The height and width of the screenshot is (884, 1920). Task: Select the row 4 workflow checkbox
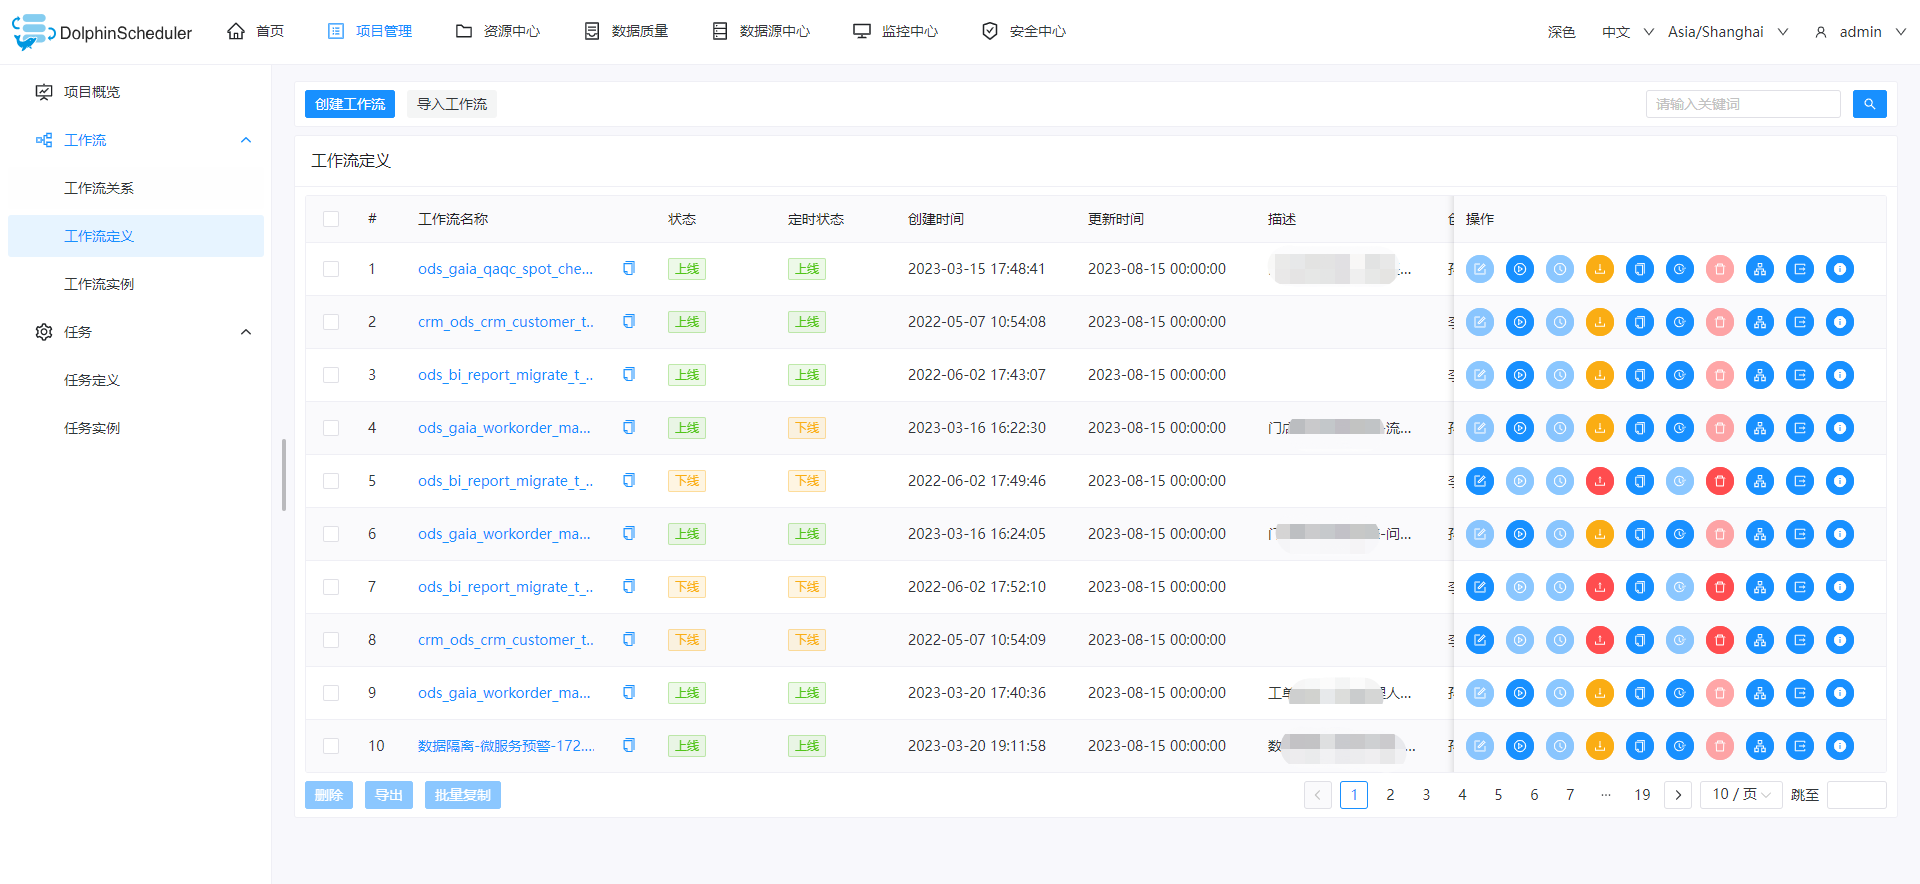(x=331, y=428)
